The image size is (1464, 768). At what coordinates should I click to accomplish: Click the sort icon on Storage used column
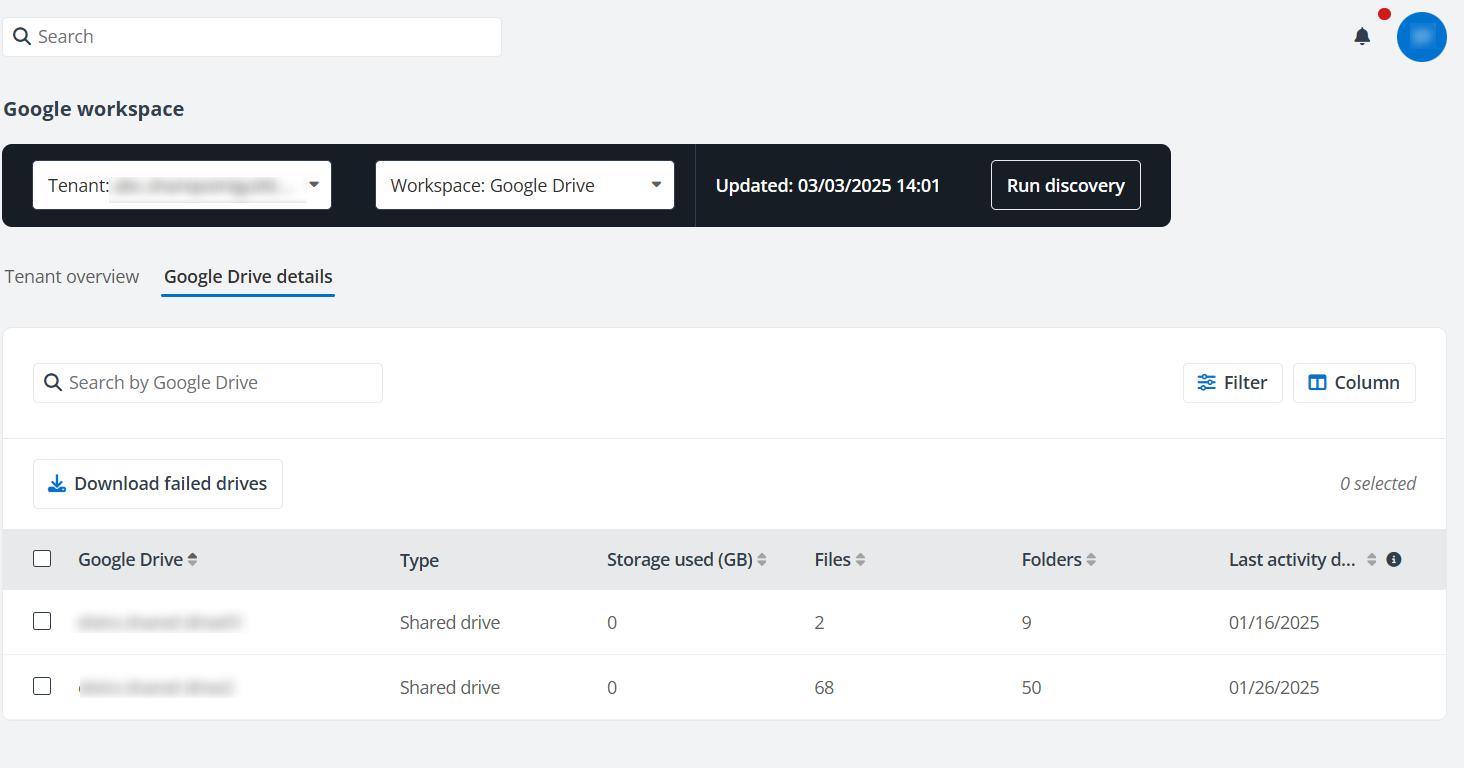click(x=764, y=559)
